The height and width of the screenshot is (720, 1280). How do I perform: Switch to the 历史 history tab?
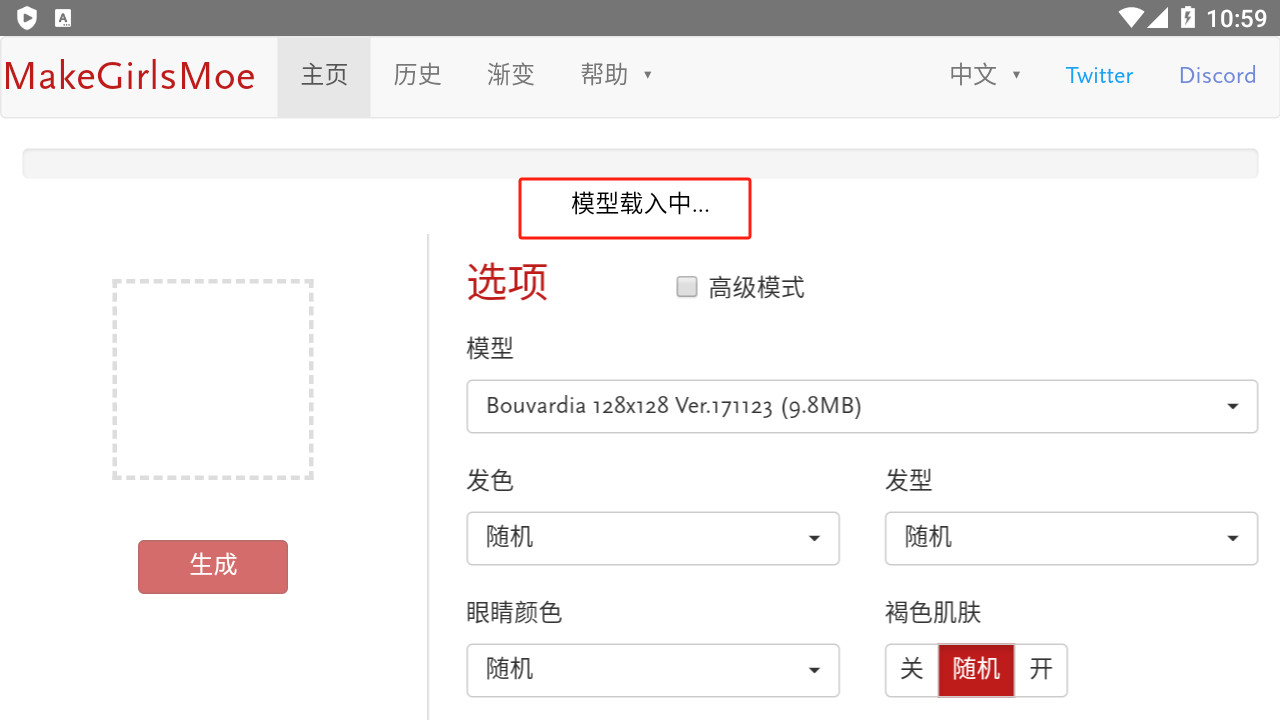[x=417, y=76]
